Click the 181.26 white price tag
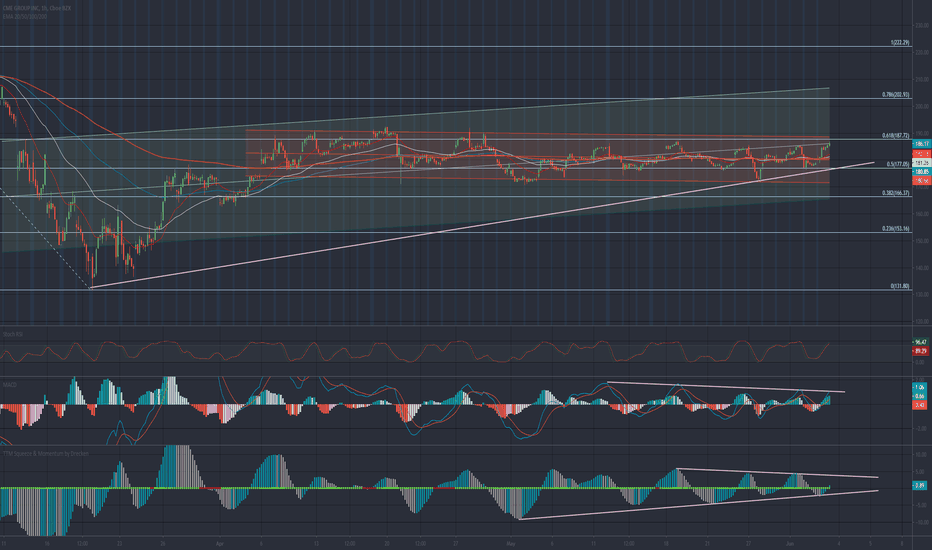Viewport: 932px width, 550px height. click(921, 163)
